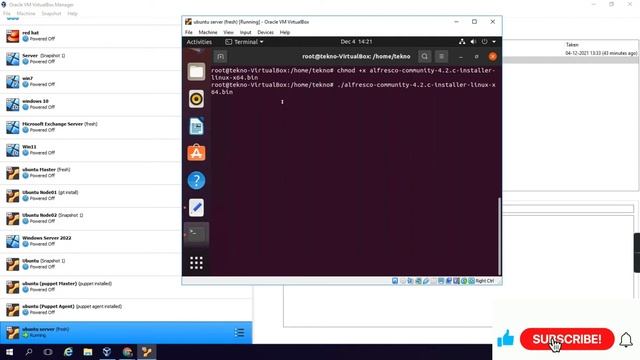Open the Help menu of VM window
The height and width of the screenshot is (360, 640).
(285, 32)
